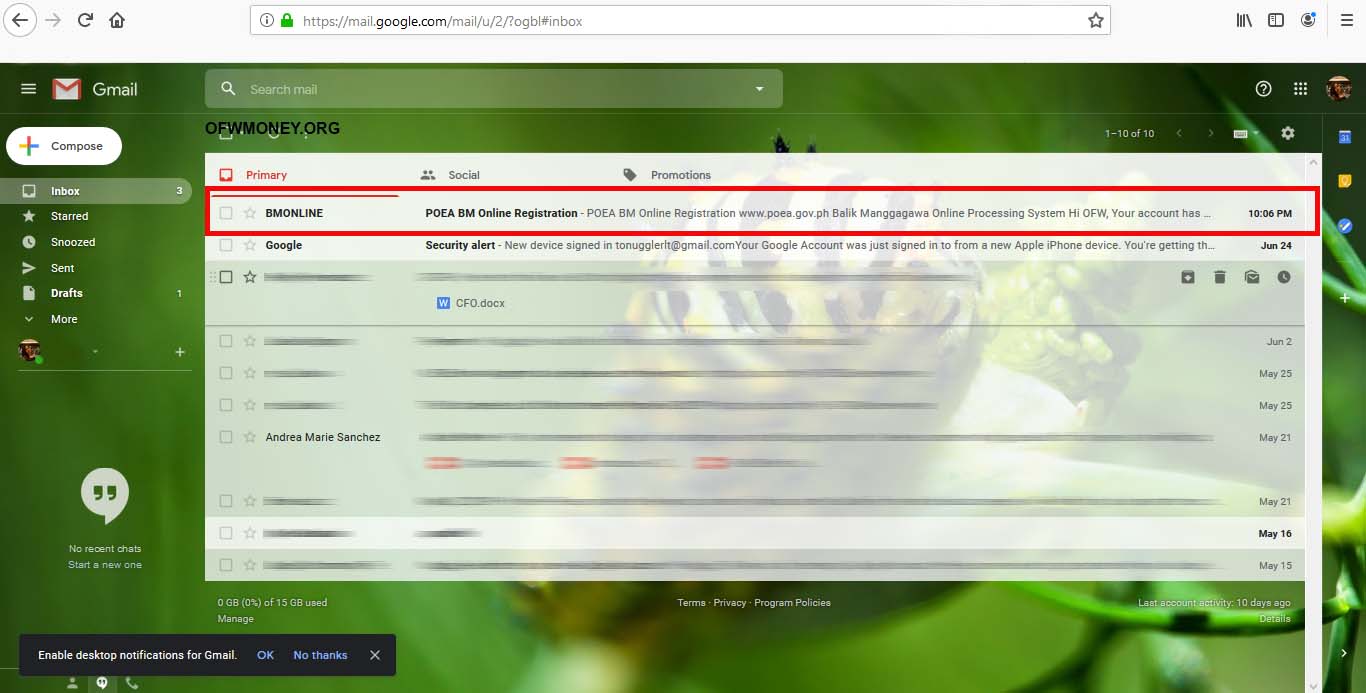1366x693 pixels.
Task: Snooze the CFO.docx email
Action: [x=1284, y=277]
